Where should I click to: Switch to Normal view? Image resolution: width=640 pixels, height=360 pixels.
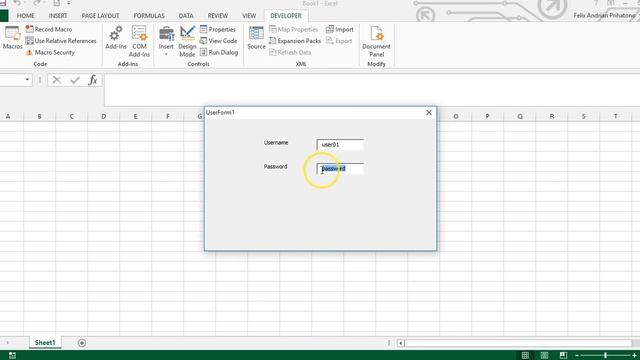[525, 356]
